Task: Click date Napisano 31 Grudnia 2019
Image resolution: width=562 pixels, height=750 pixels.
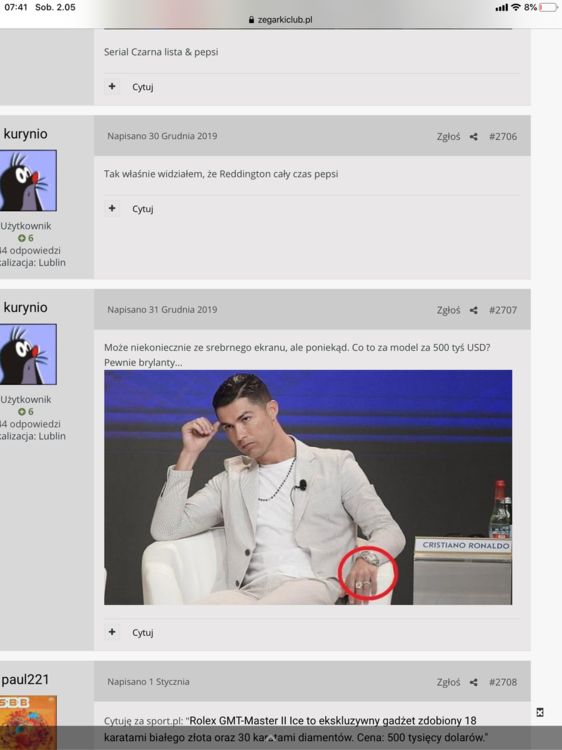Action: pos(162,309)
